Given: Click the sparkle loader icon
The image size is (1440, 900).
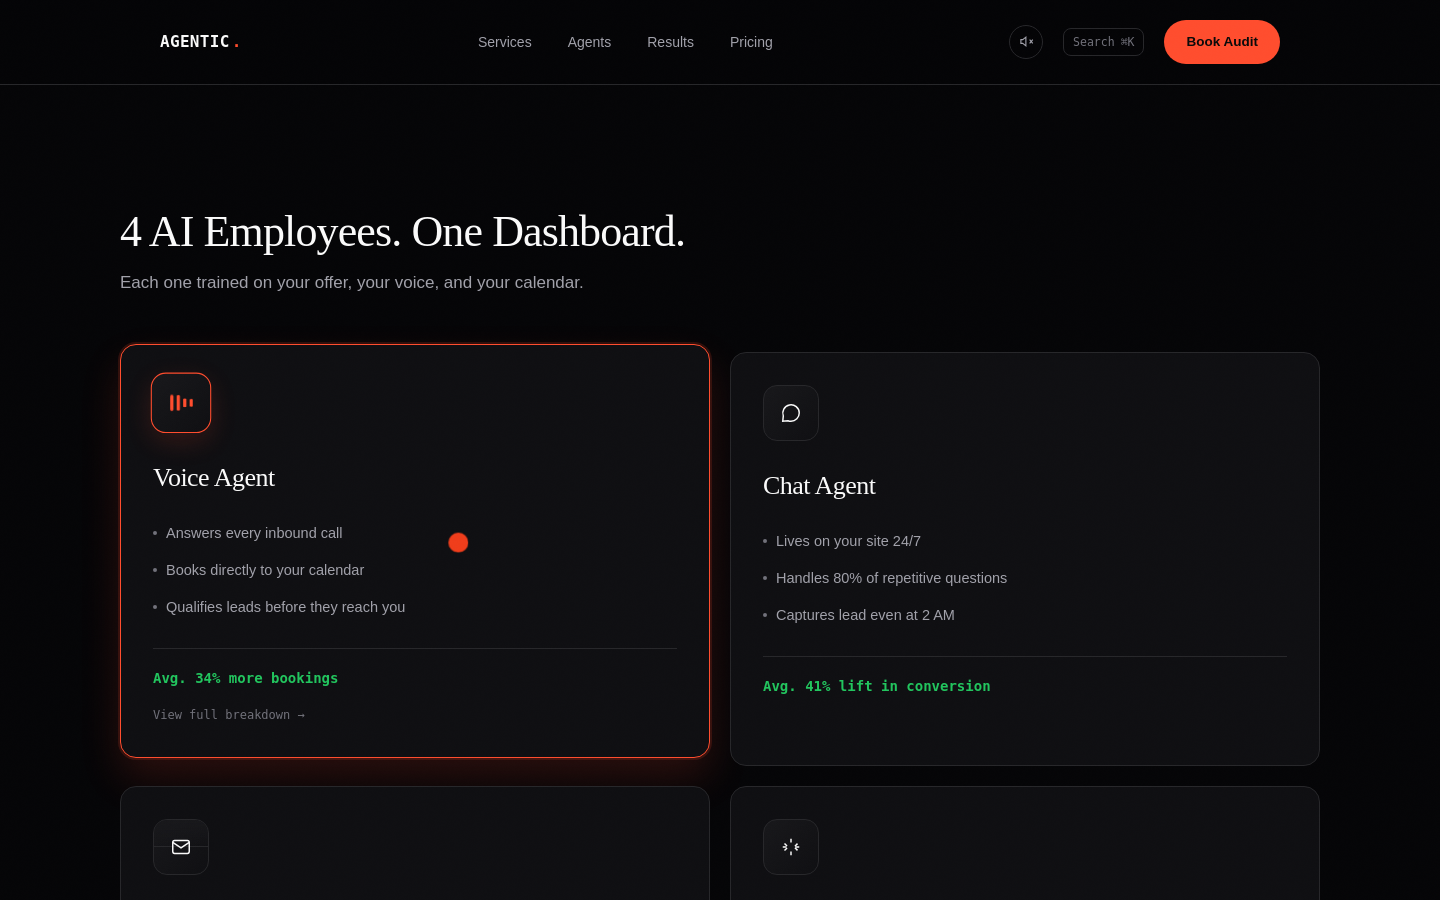Looking at the screenshot, I should [x=791, y=847].
